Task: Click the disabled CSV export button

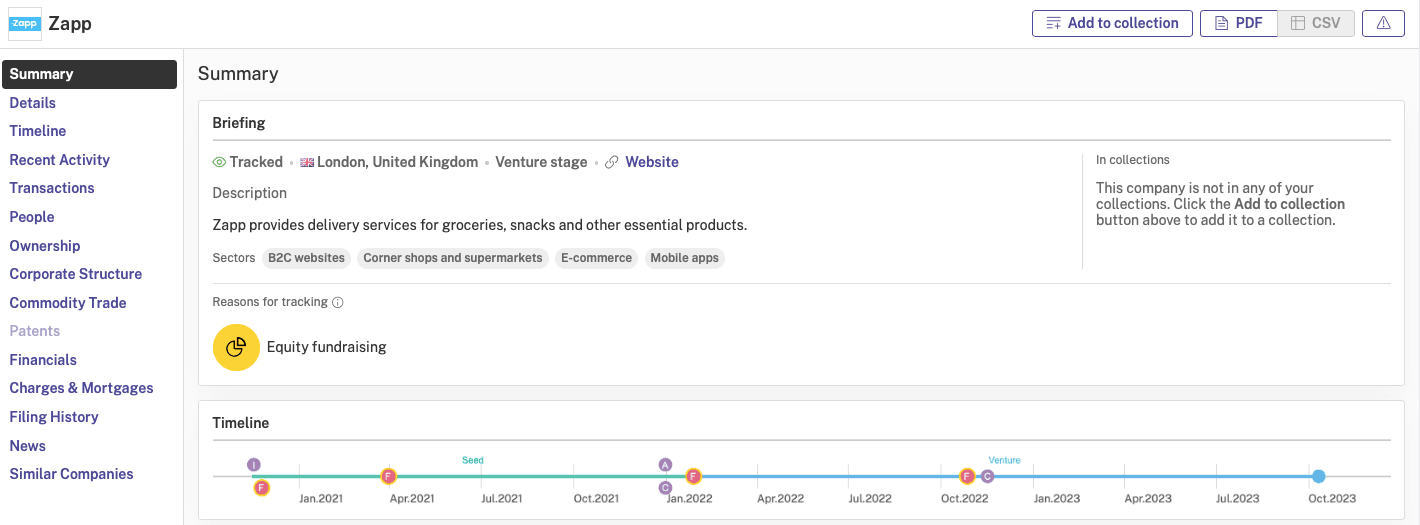Action: (1316, 23)
